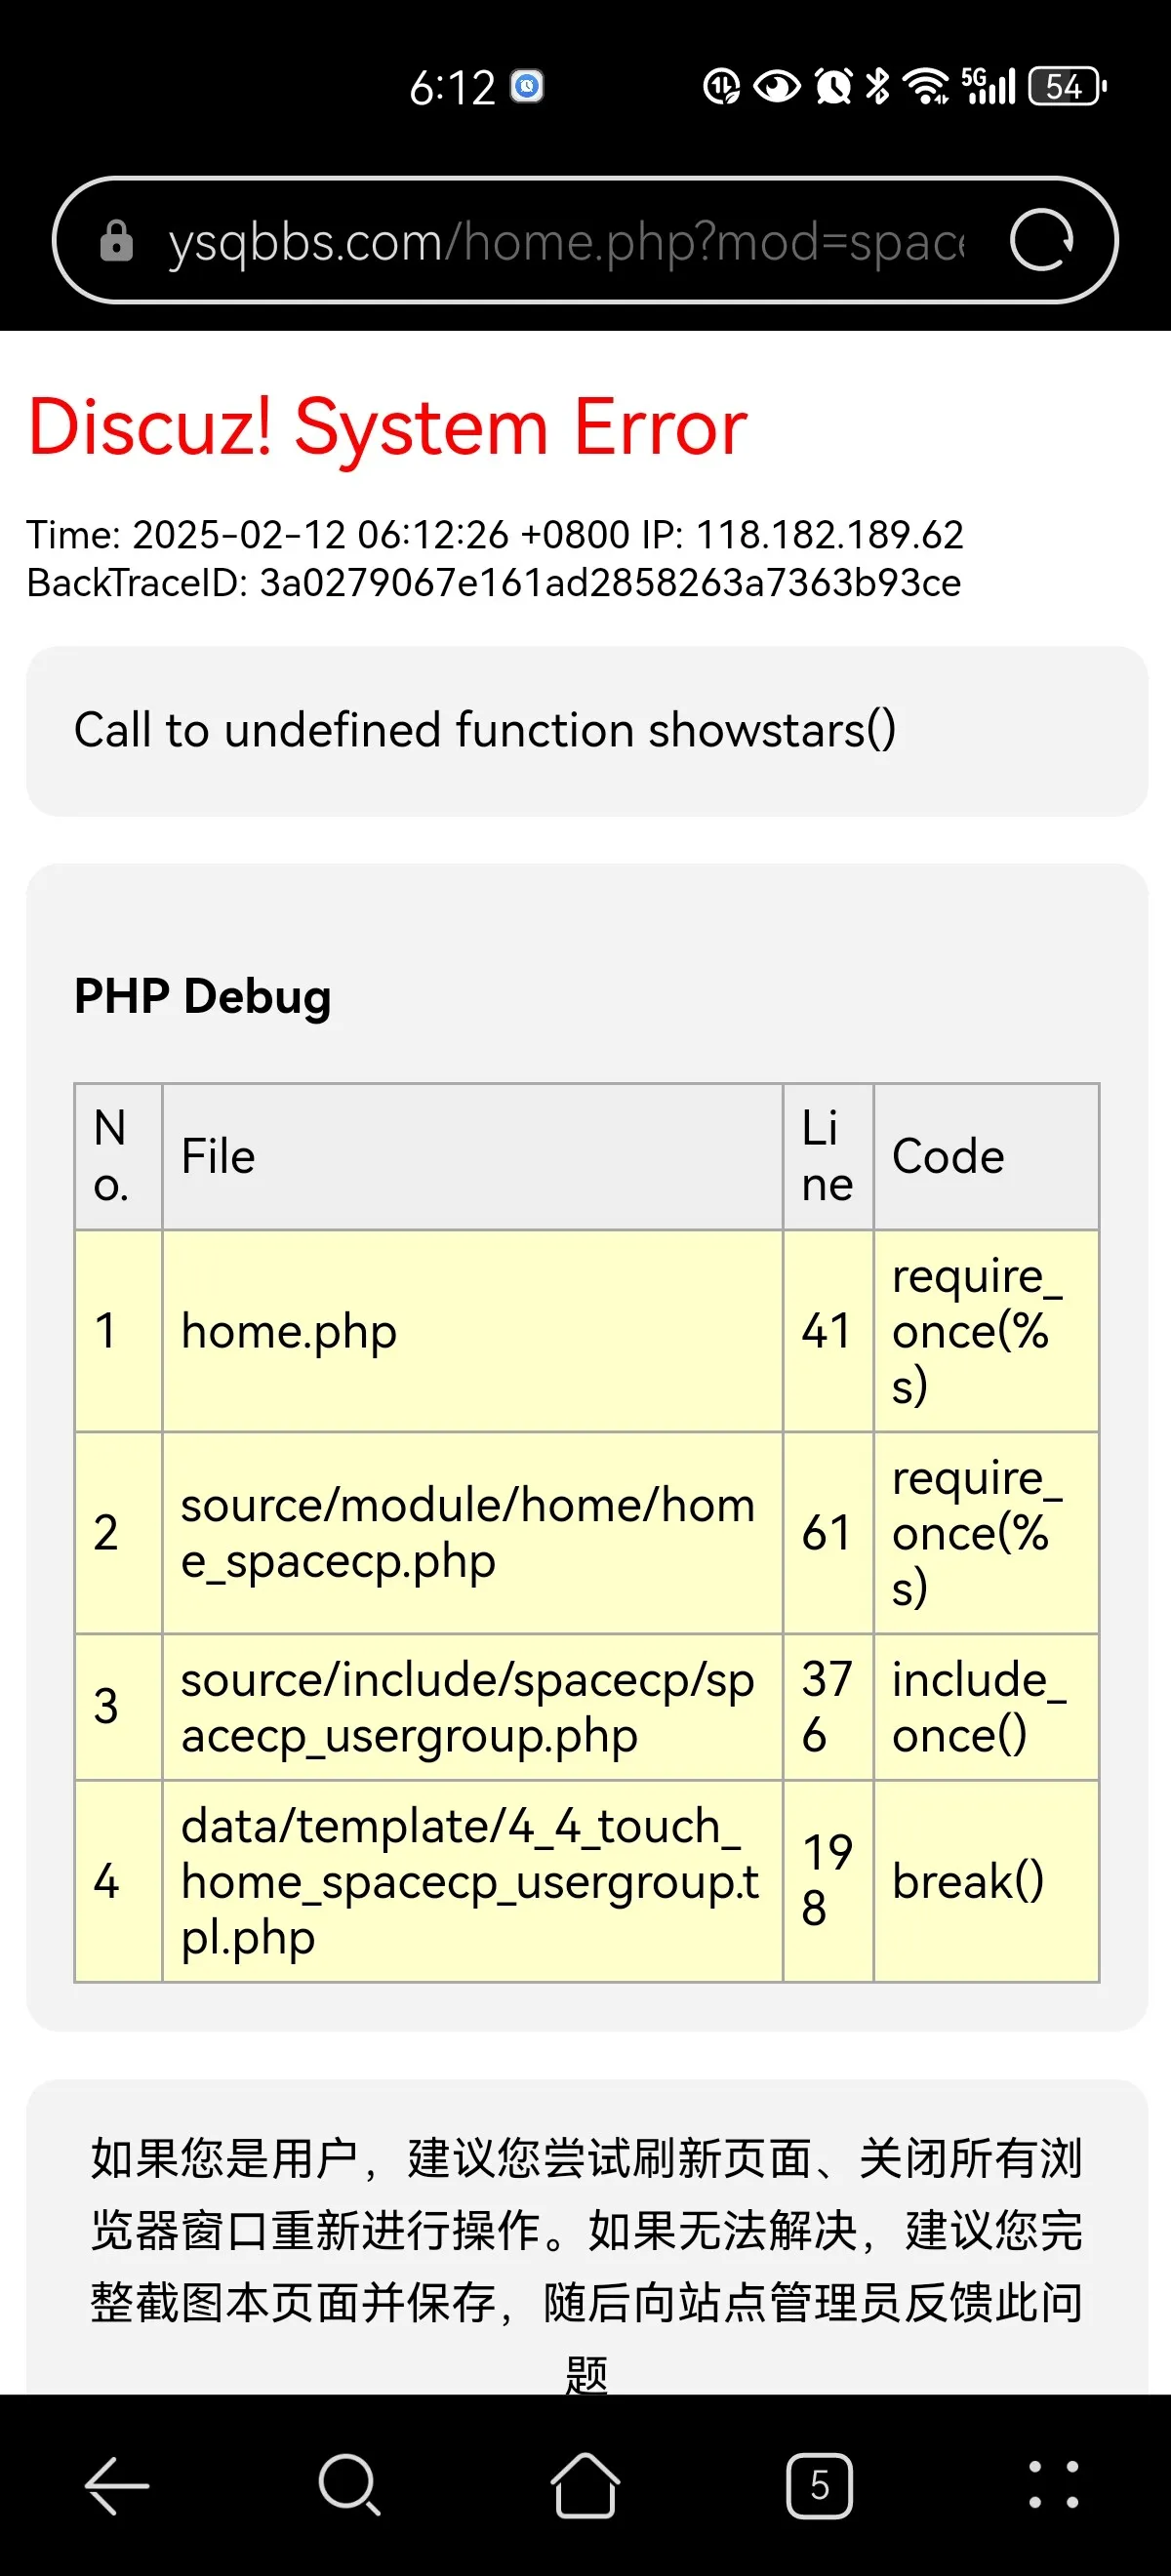
Task: Click the 'Code' column header
Action: click(986, 1157)
